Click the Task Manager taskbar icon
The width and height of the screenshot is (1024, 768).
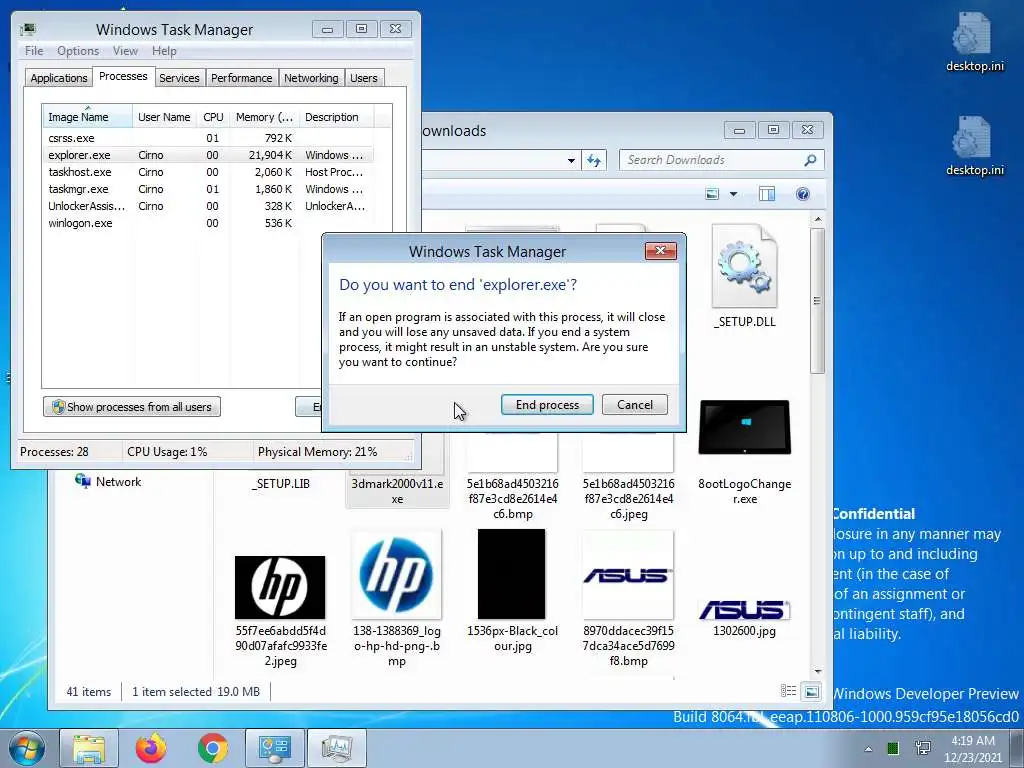[x=336, y=748]
